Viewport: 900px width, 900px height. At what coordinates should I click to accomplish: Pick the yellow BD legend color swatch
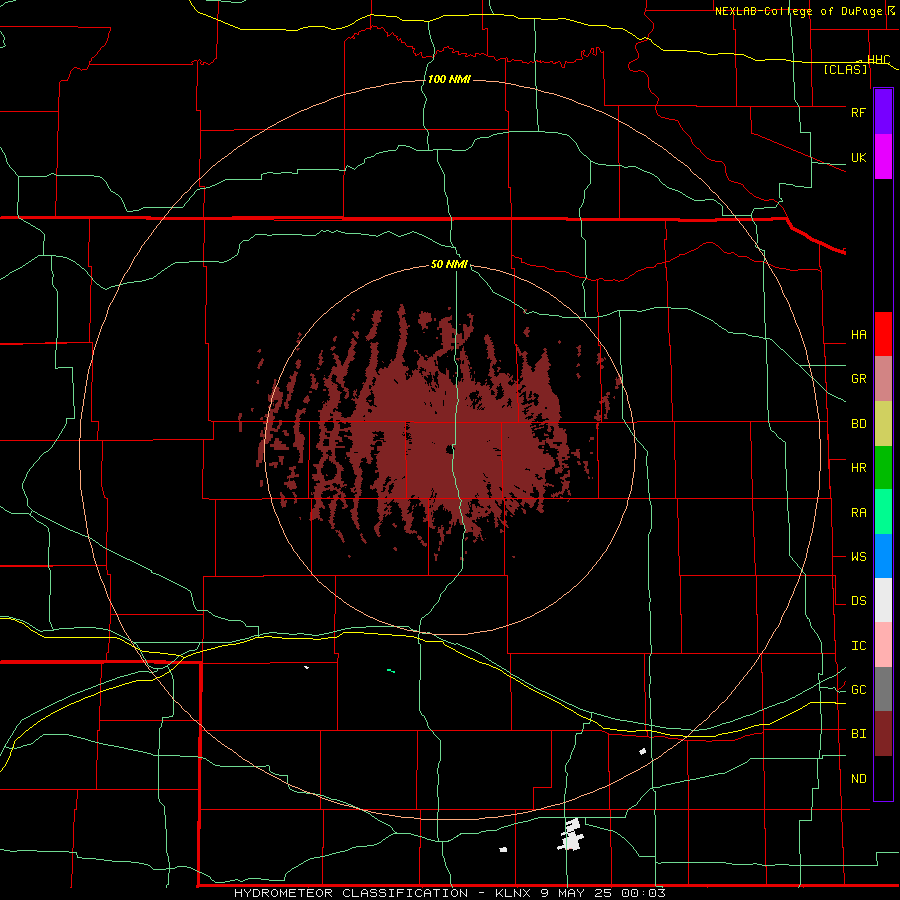[x=883, y=424]
